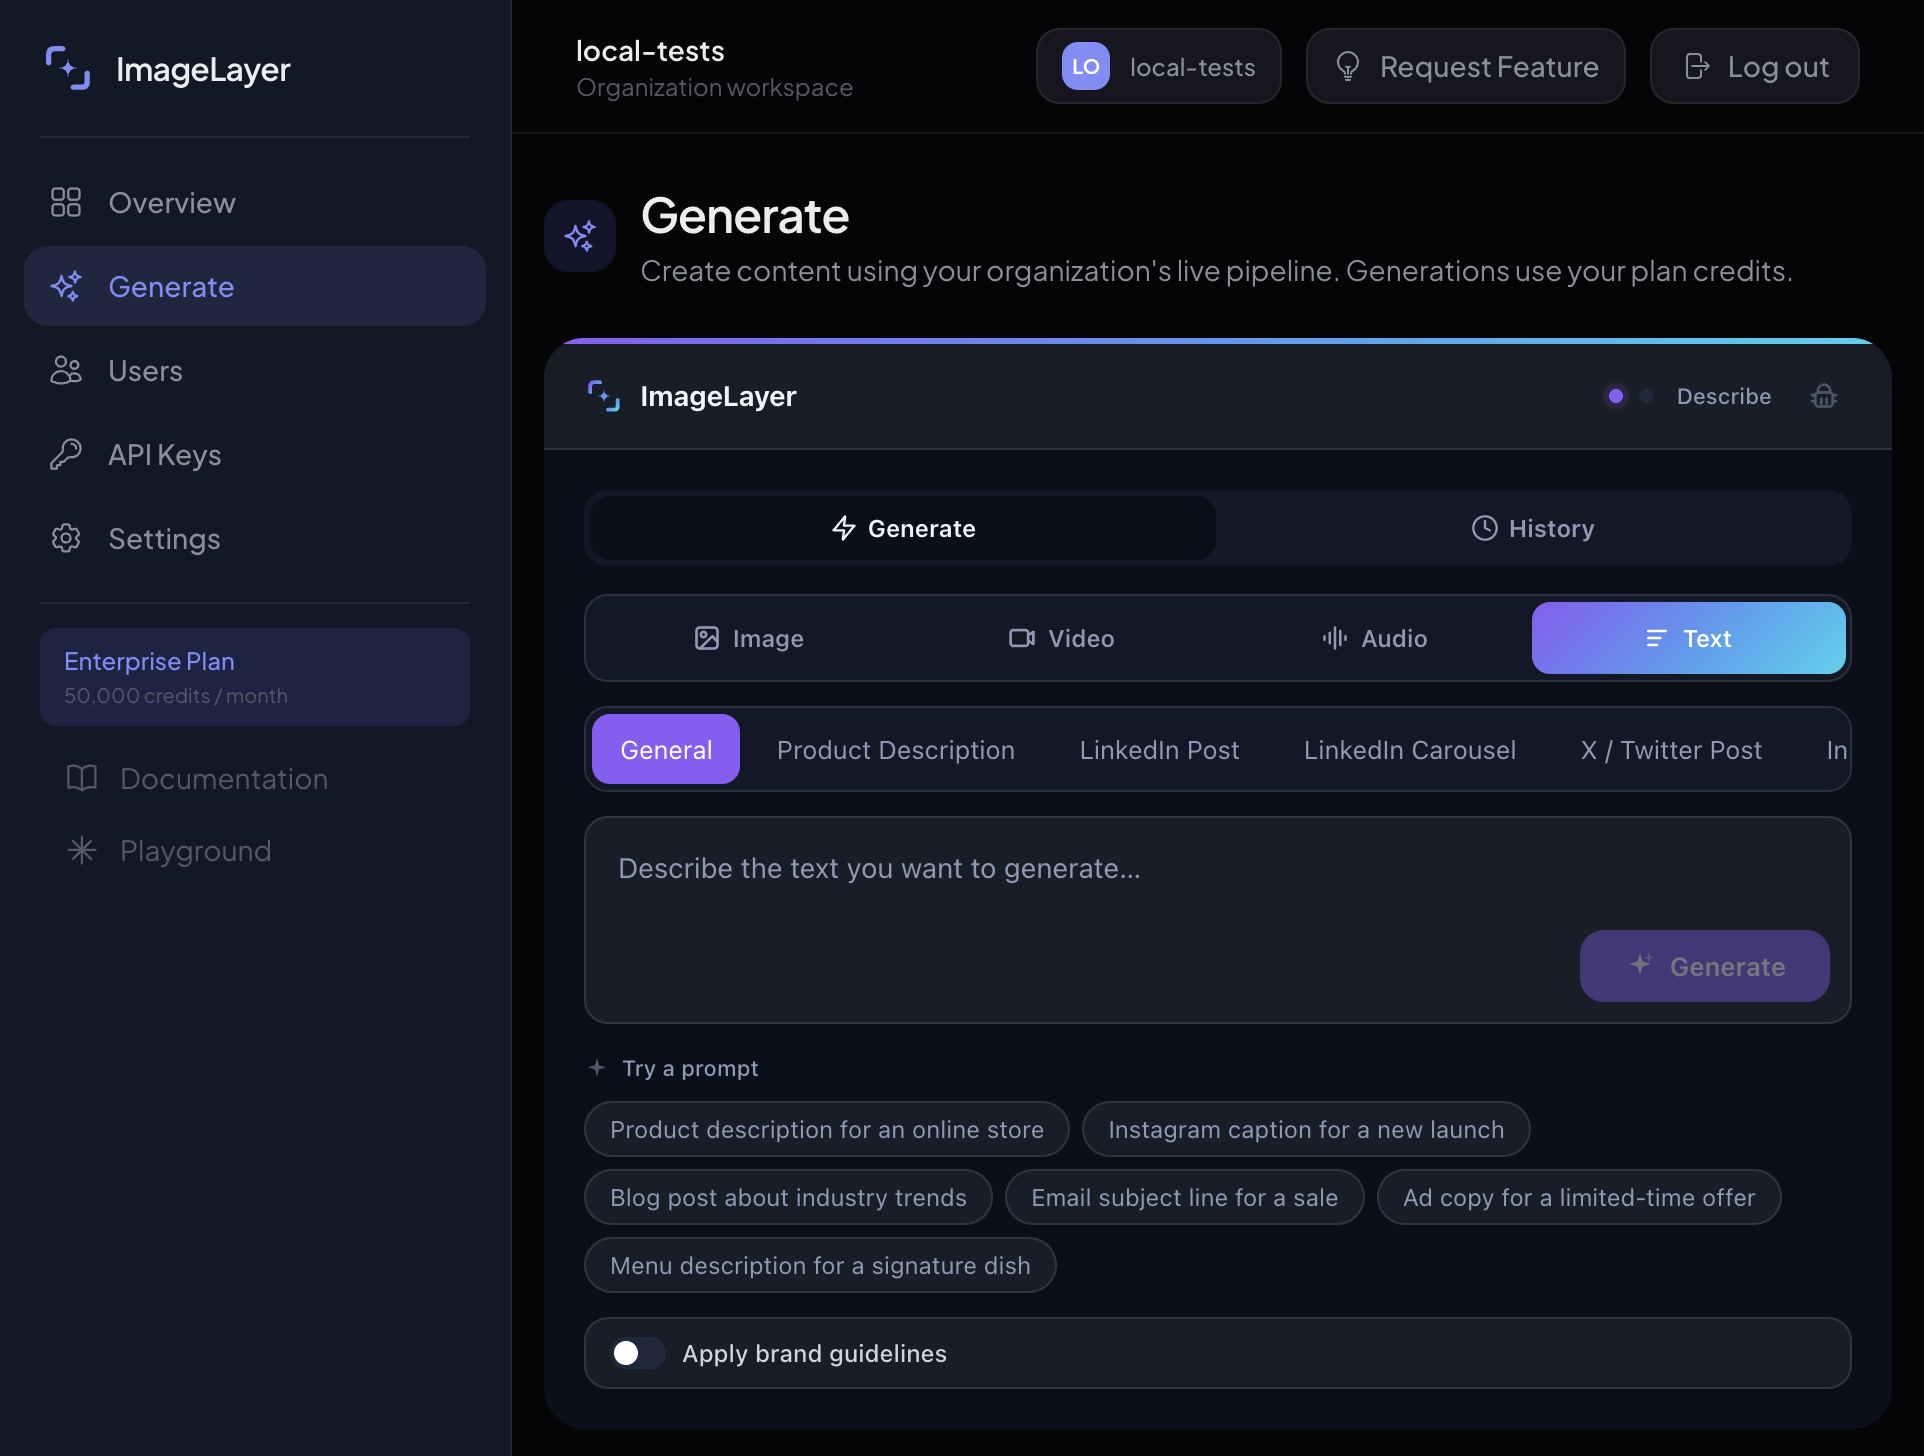
Task: Choose the Audio content type
Action: tap(1375, 638)
